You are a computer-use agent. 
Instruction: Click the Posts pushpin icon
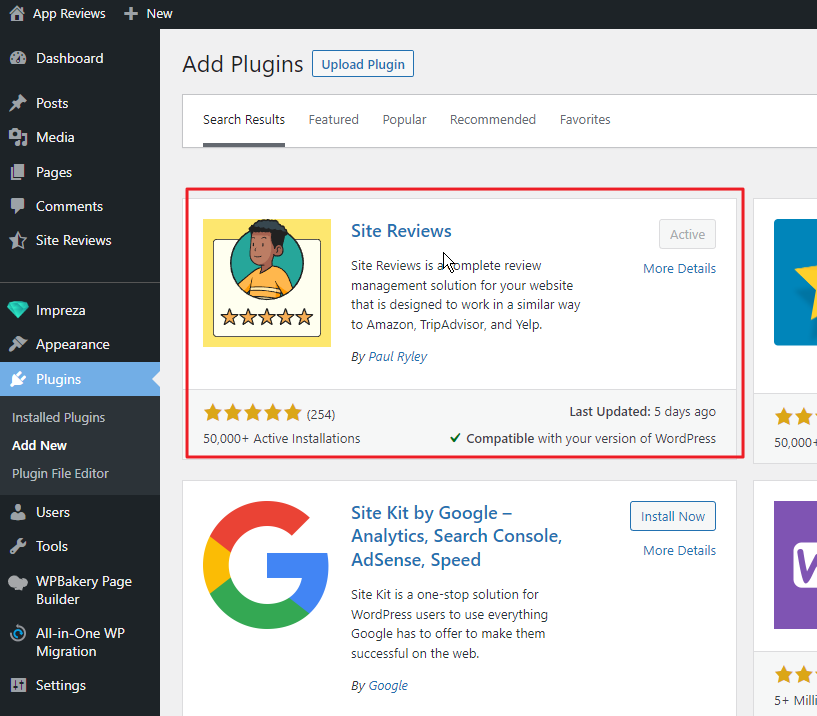tap(18, 103)
